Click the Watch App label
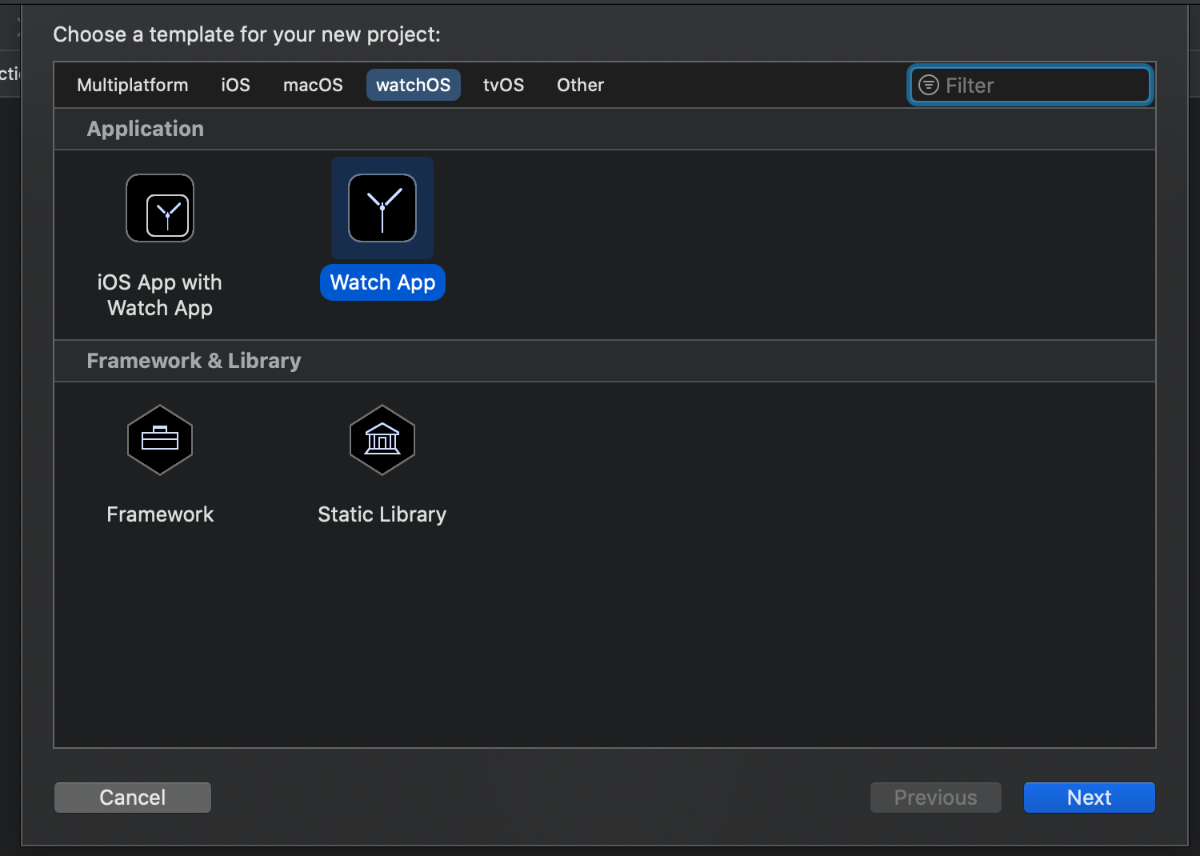Screen dimensions: 1200x856 coord(382,282)
